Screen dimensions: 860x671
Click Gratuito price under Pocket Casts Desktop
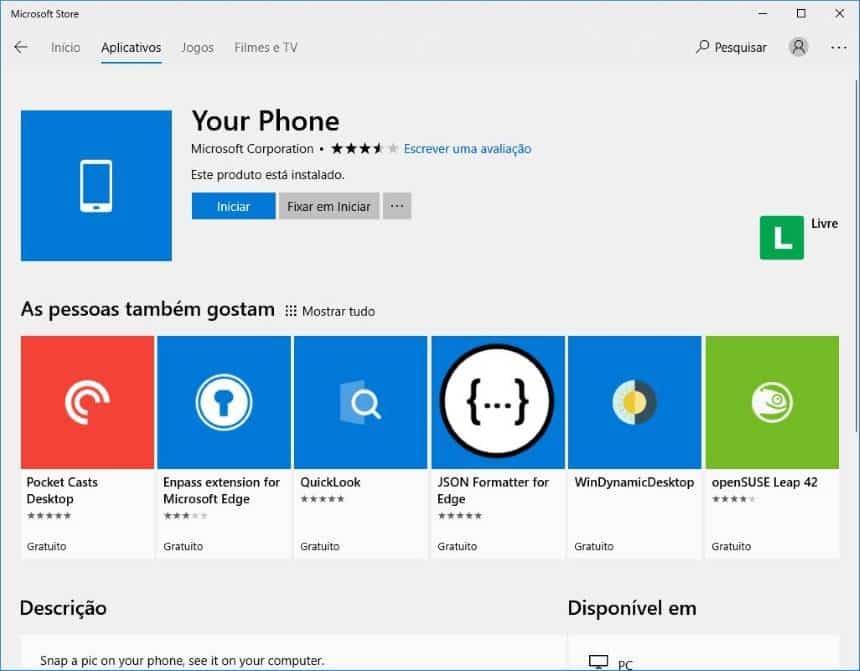47,546
